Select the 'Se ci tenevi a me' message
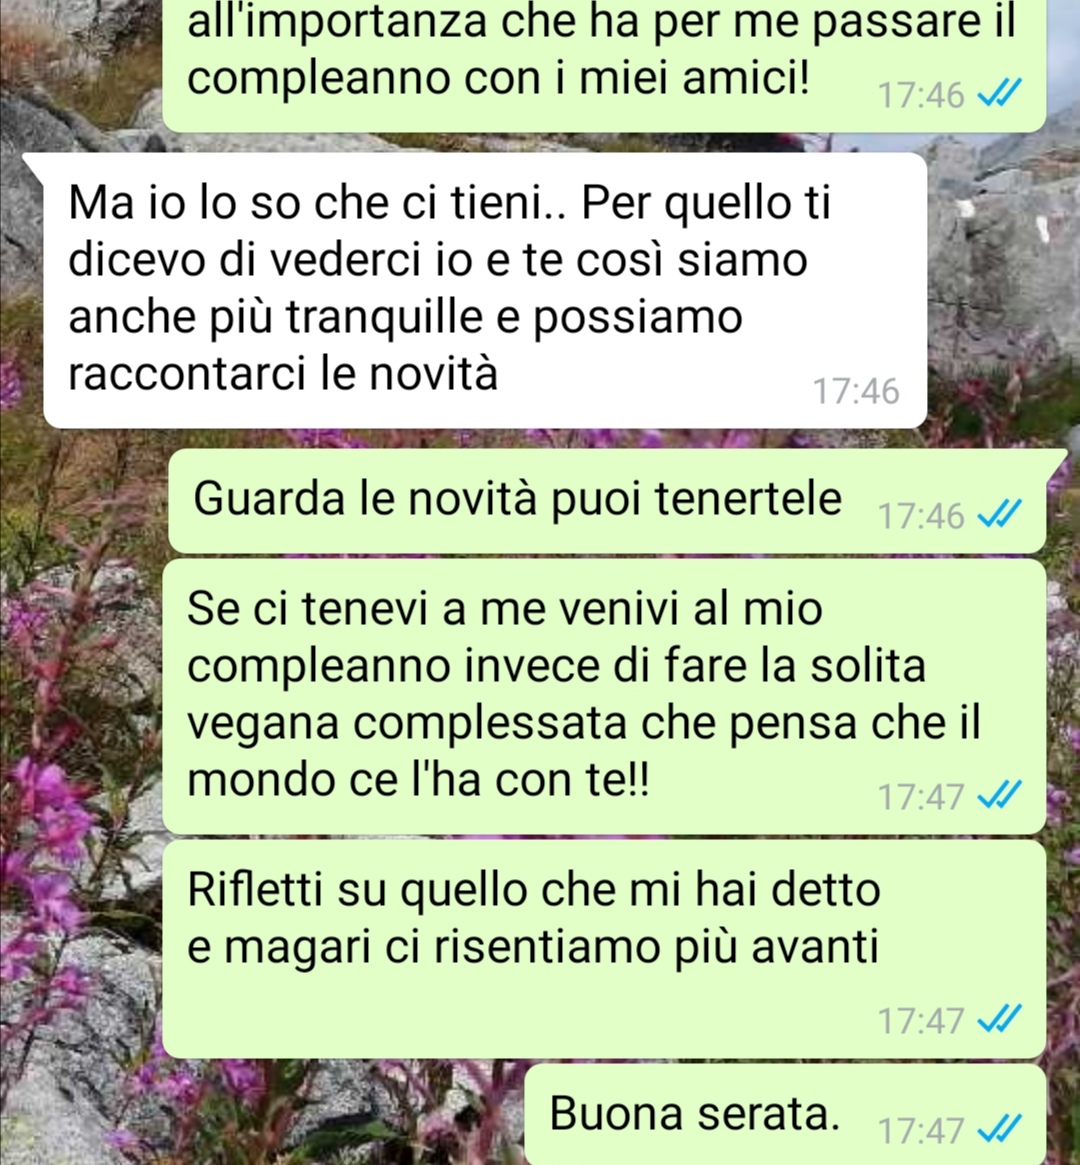Image resolution: width=1080 pixels, height=1165 pixels. [x=604, y=696]
